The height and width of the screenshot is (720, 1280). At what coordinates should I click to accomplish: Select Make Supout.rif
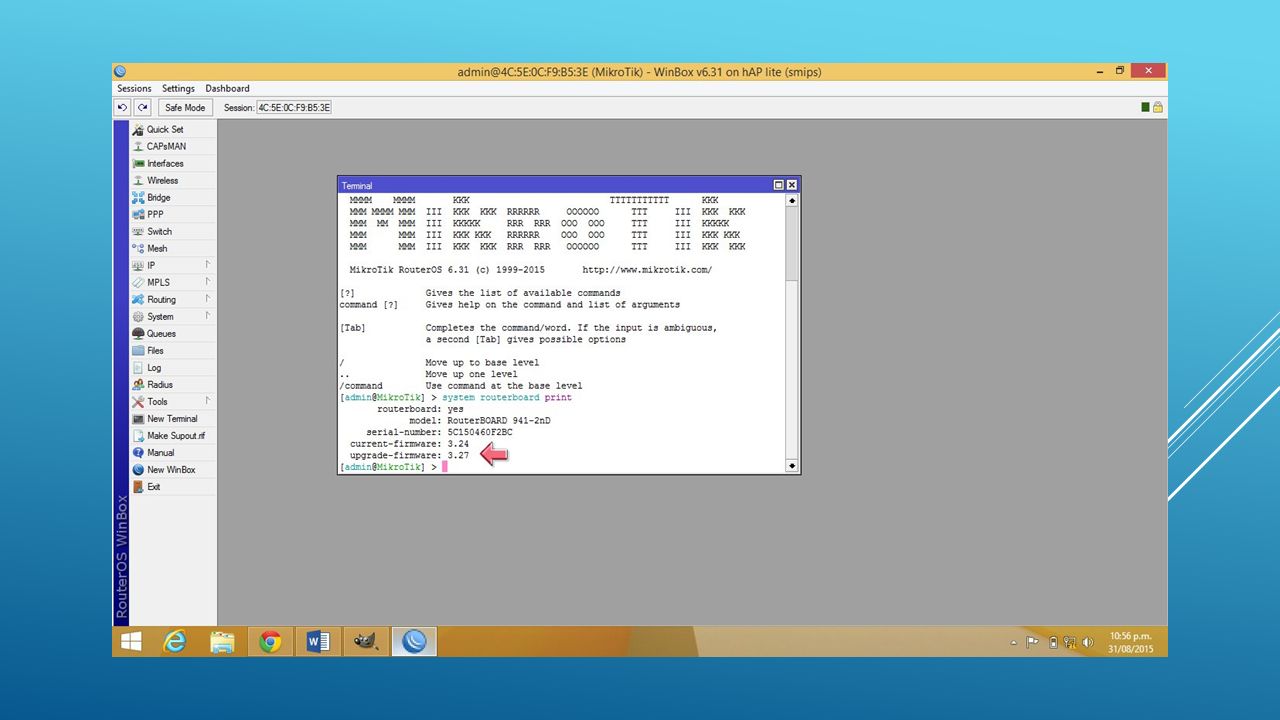[x=173, y=435]
